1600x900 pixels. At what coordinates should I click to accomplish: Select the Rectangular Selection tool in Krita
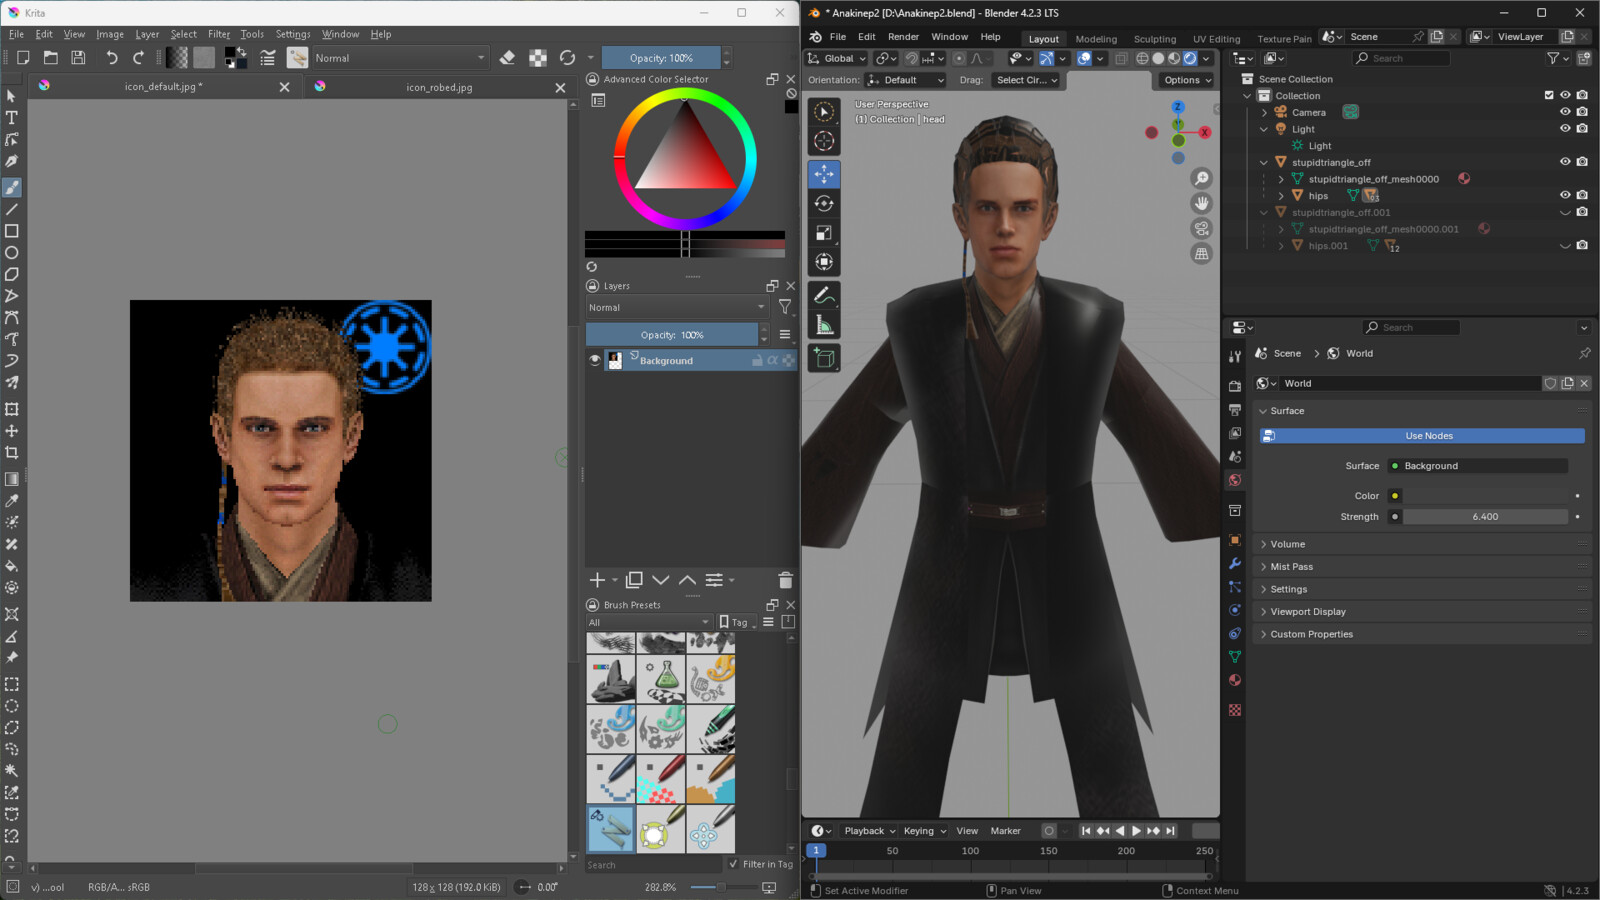tap(12, 685)
